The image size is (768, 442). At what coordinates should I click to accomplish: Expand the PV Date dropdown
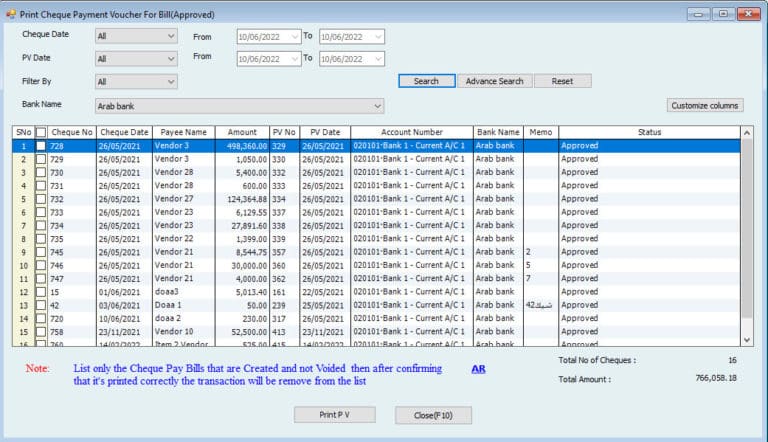[x=169, y=59]
